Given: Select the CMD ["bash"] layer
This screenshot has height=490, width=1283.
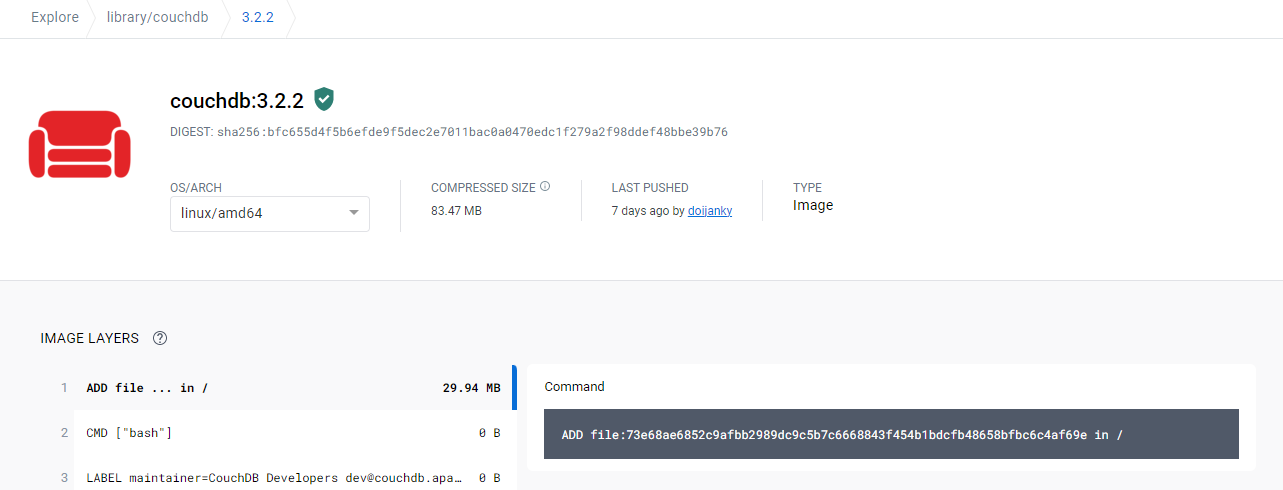Looking at the screenshot, I should pos(291,433).
